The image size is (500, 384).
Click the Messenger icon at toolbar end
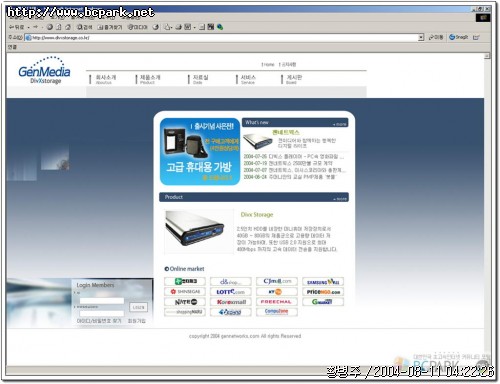click(x=220, y=27)
